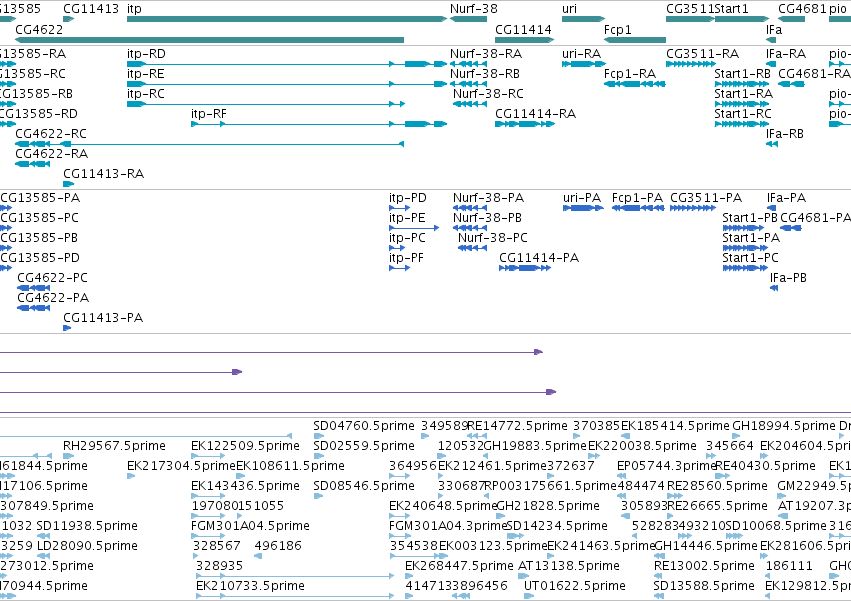Image resolution: width=851 pixels, height=601 pixels.
Task: Open the CG11413-PA protein label
Action: tap(103, 318)
